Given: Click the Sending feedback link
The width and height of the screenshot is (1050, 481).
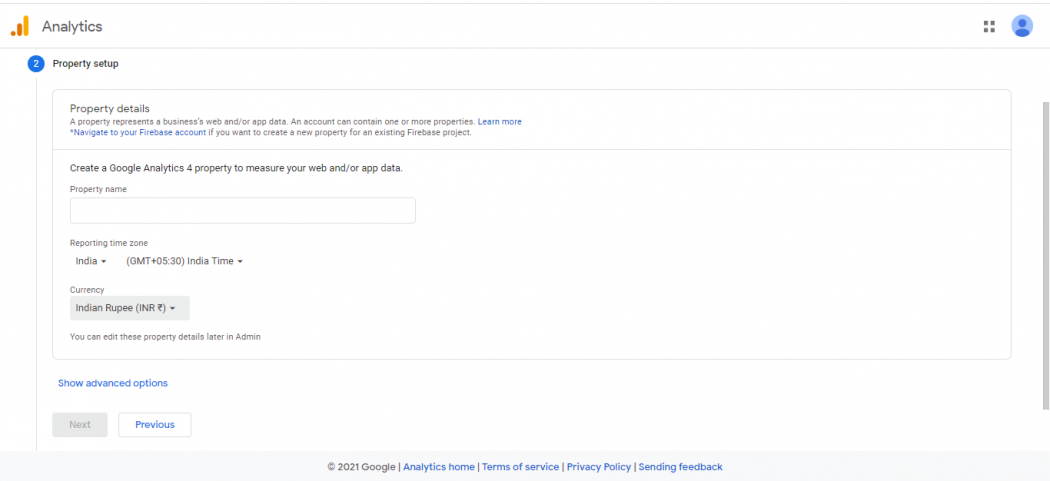Looking at the screenshot, I should [x=680, y=467].
